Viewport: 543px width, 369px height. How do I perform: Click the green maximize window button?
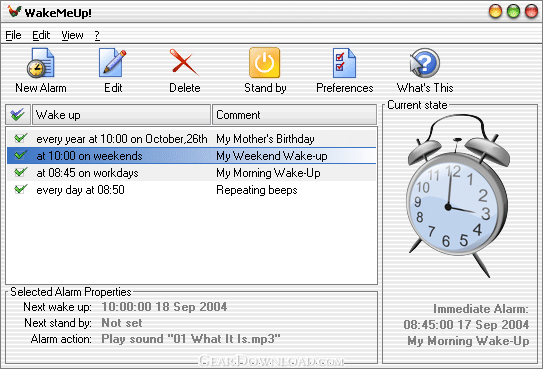[x=513, y=11]
